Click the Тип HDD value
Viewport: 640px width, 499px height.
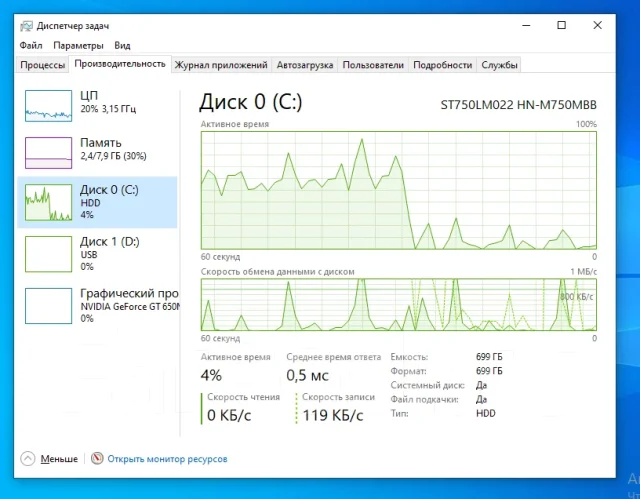pyautogui.click(x=486, y=413)
